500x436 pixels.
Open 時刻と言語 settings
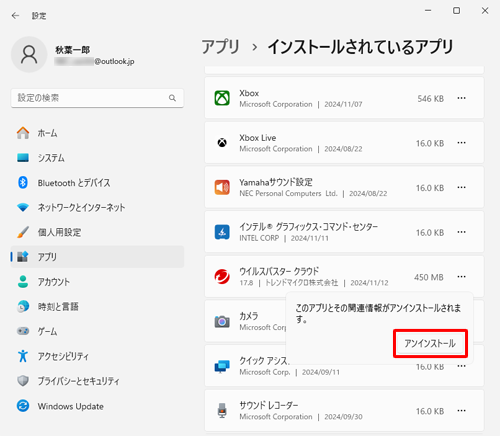click(97, 306)
